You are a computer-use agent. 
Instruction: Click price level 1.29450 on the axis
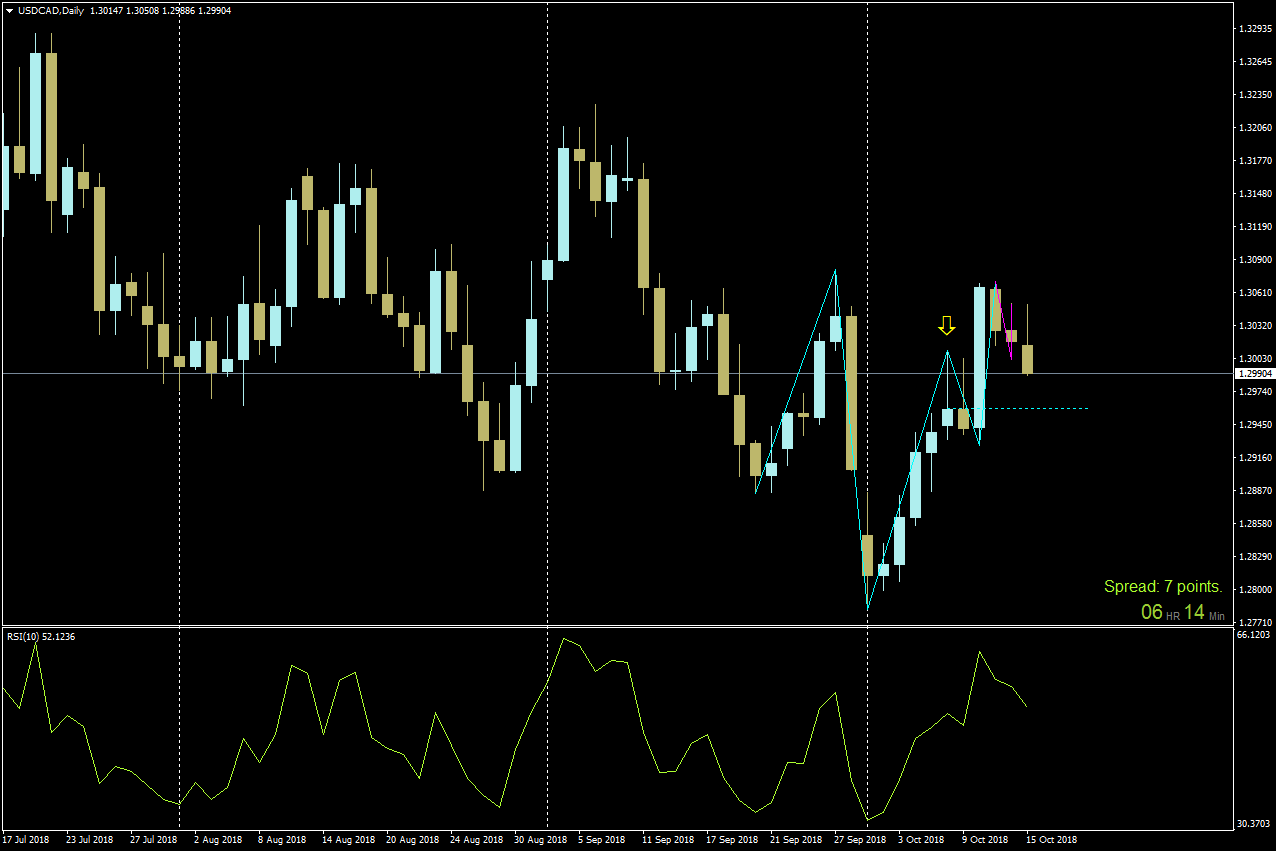point(1254,425)
